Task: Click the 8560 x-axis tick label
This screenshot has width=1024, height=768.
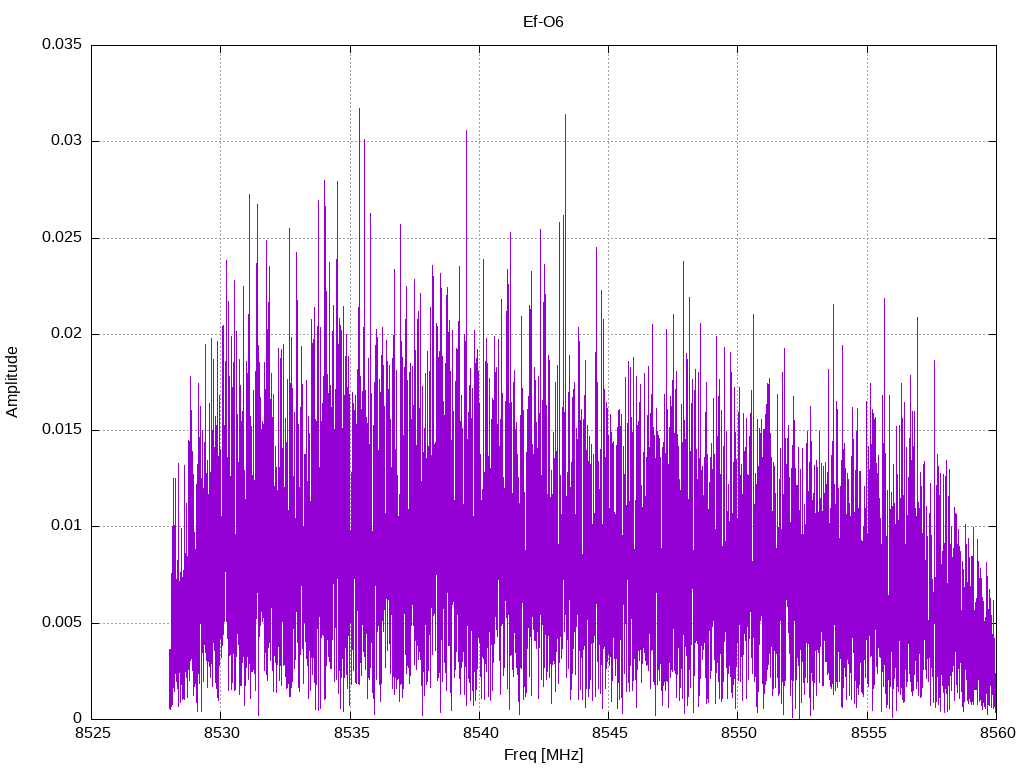Action: point(998,733)
